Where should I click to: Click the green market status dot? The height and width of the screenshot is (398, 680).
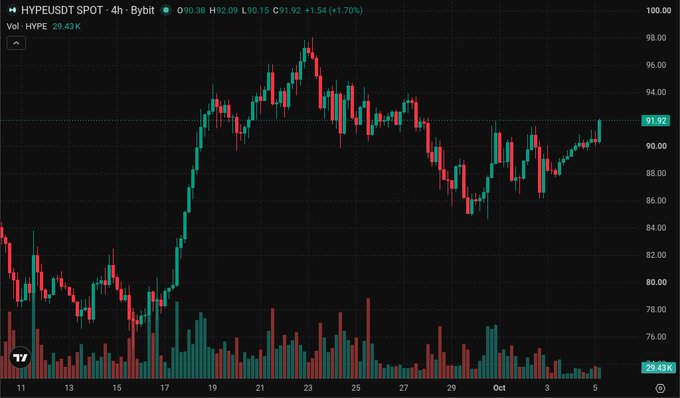[x=166, y=10]
